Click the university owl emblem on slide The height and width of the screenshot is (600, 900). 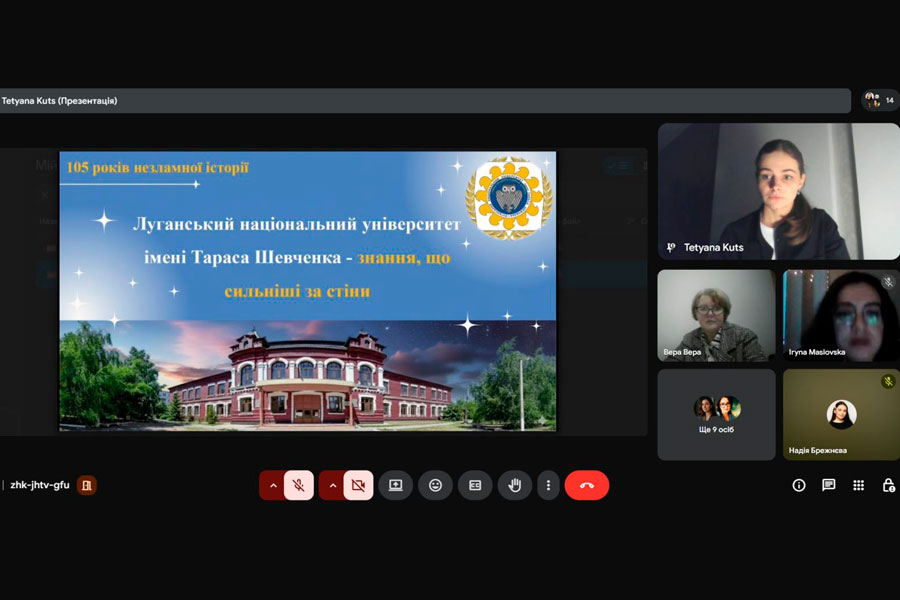(509, 198)
